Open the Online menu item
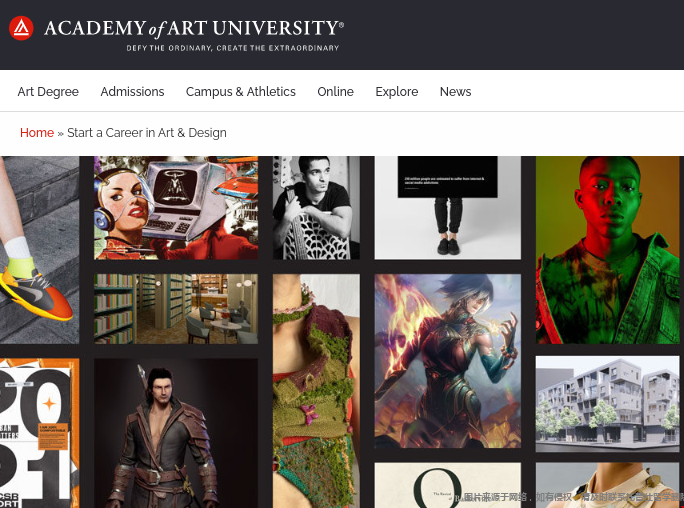This screenshot has width=684, height=508. 335,92
